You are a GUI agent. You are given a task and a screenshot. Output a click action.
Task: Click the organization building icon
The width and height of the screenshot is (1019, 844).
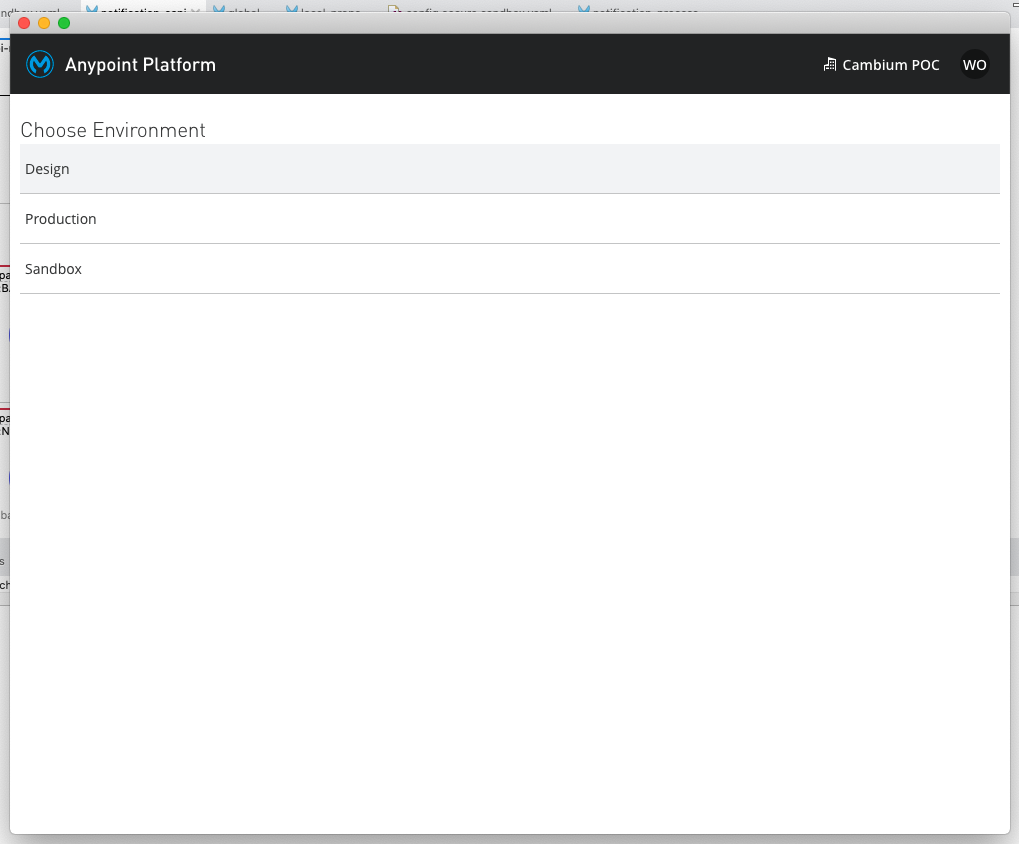829,65
